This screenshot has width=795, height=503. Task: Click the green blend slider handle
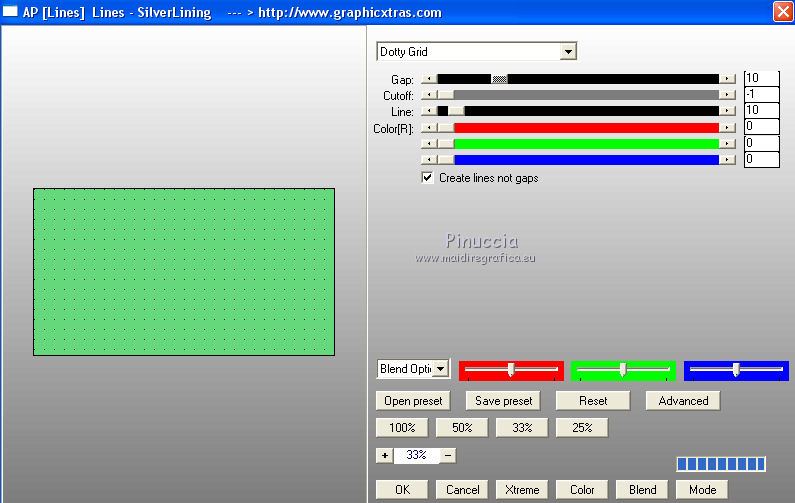(x=623, y=370)
